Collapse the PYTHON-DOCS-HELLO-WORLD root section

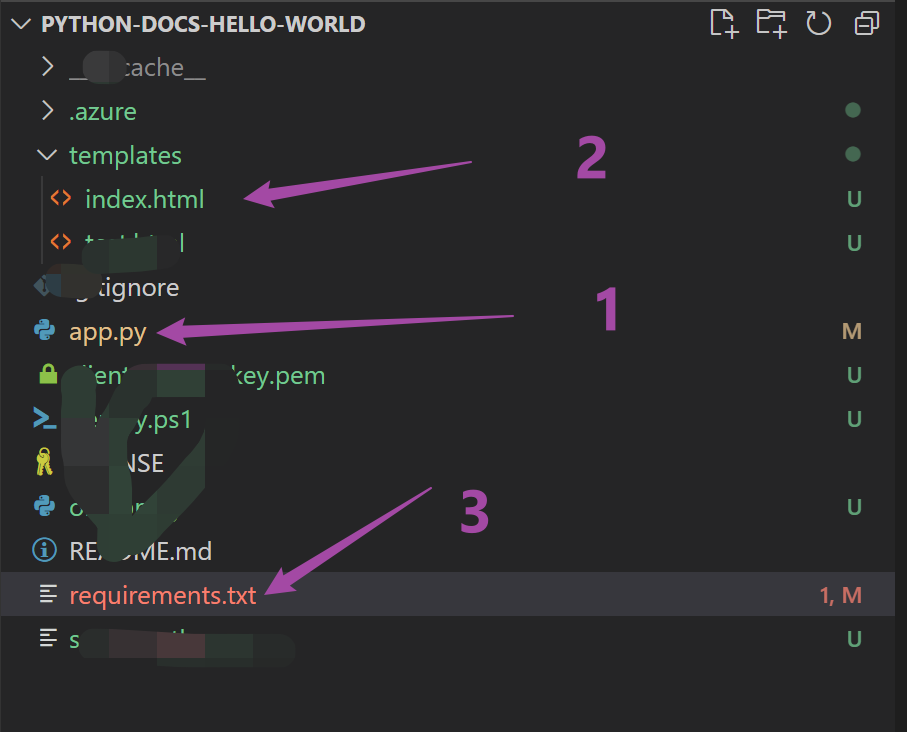pos(21,24)
